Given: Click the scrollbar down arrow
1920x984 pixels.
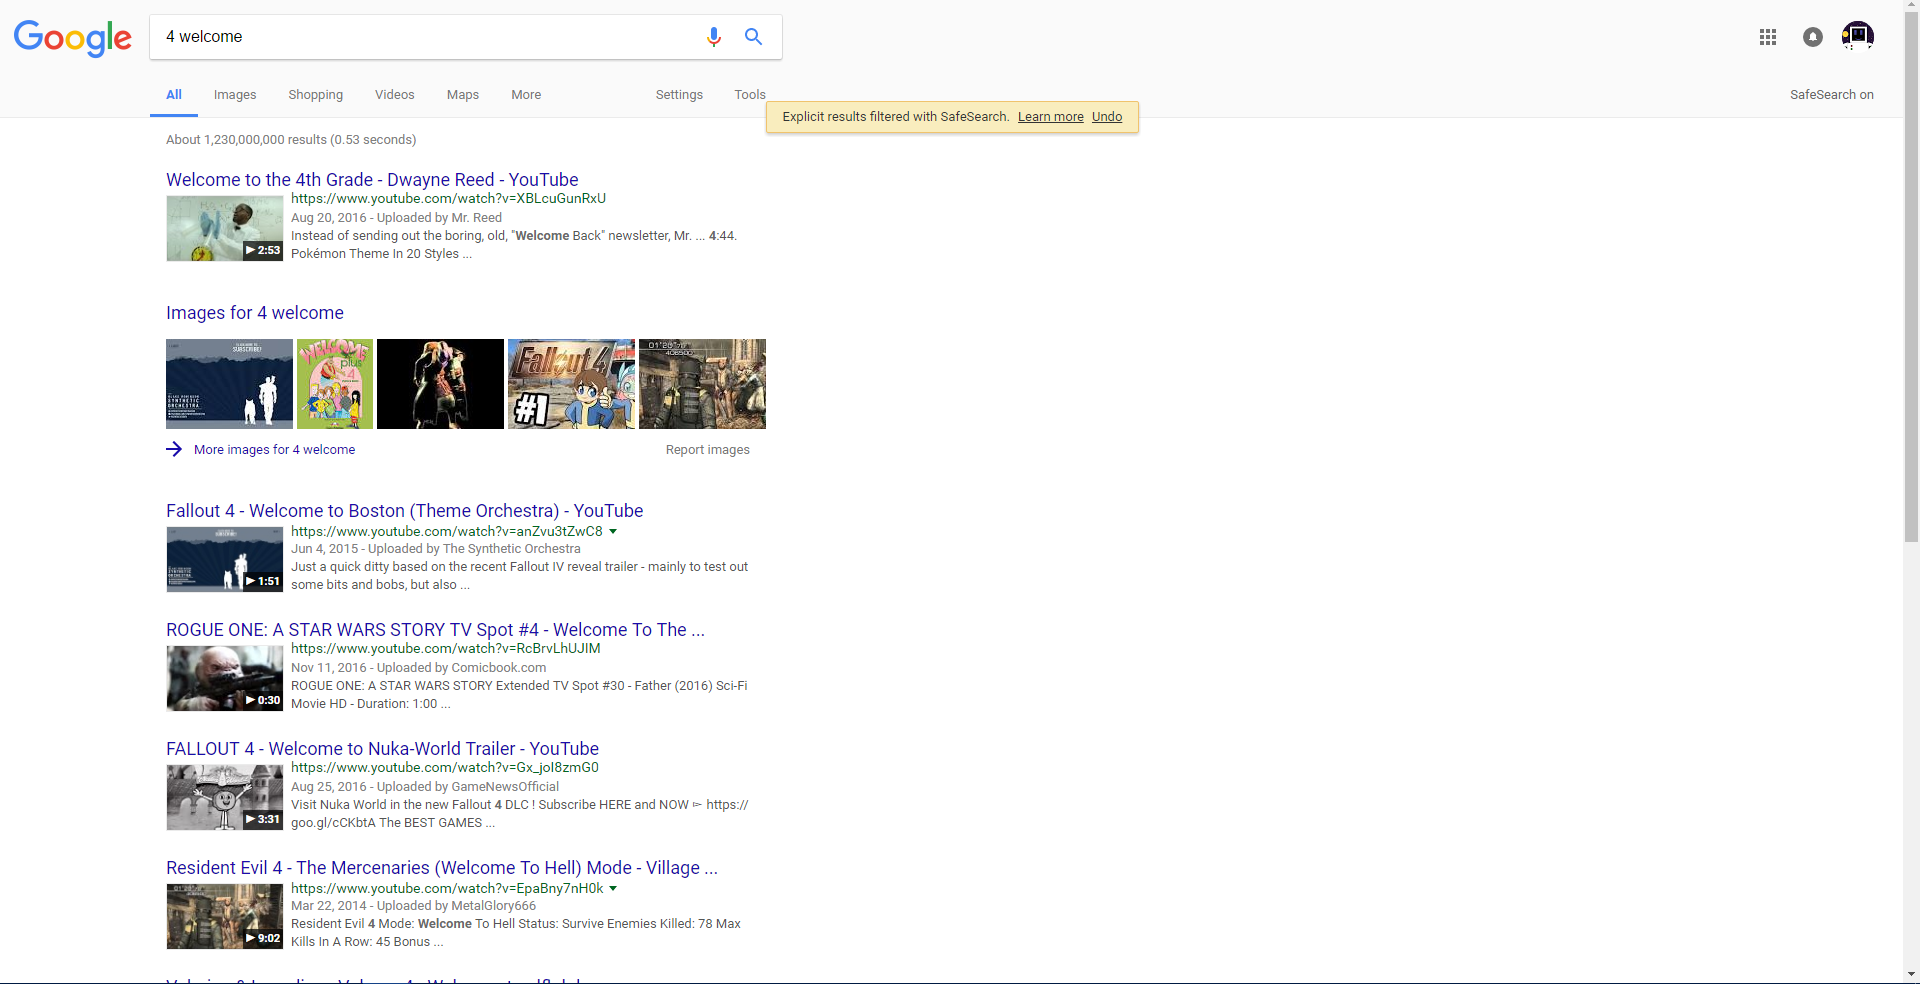Looking at the screenshot, I should tap(1911, 974).
